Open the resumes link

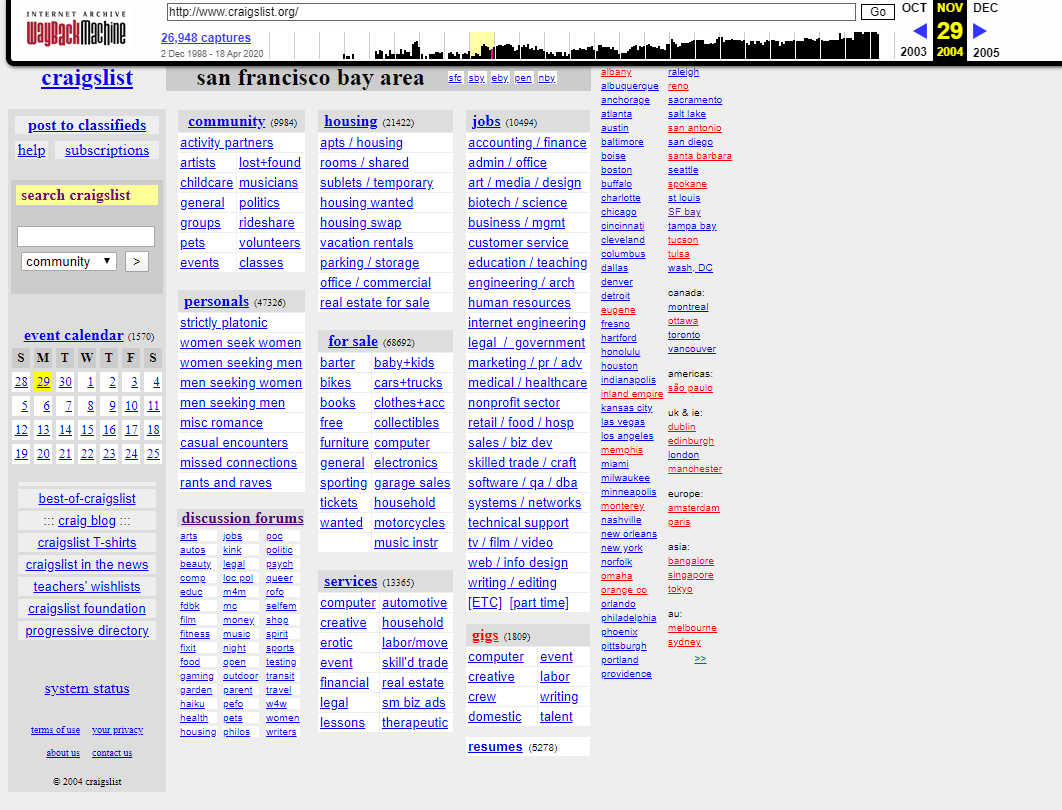[x=495, y=746]
